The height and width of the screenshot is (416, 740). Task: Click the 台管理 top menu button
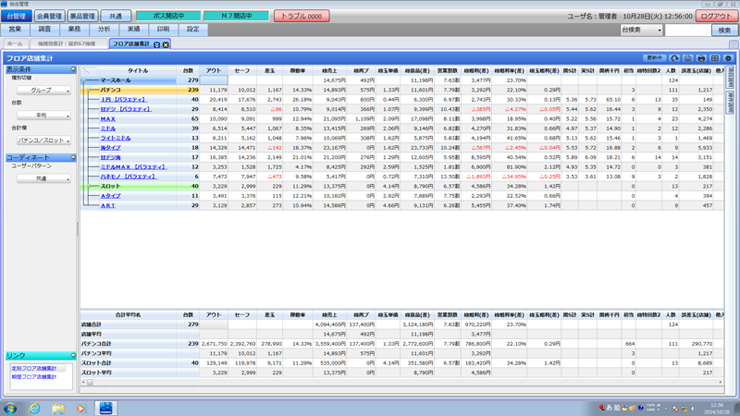click(17, 16)
